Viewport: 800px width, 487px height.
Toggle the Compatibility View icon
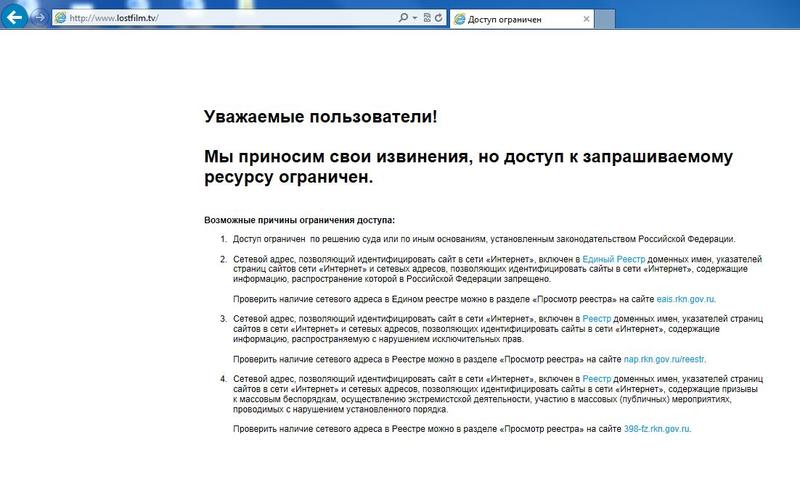click(427, 18)
